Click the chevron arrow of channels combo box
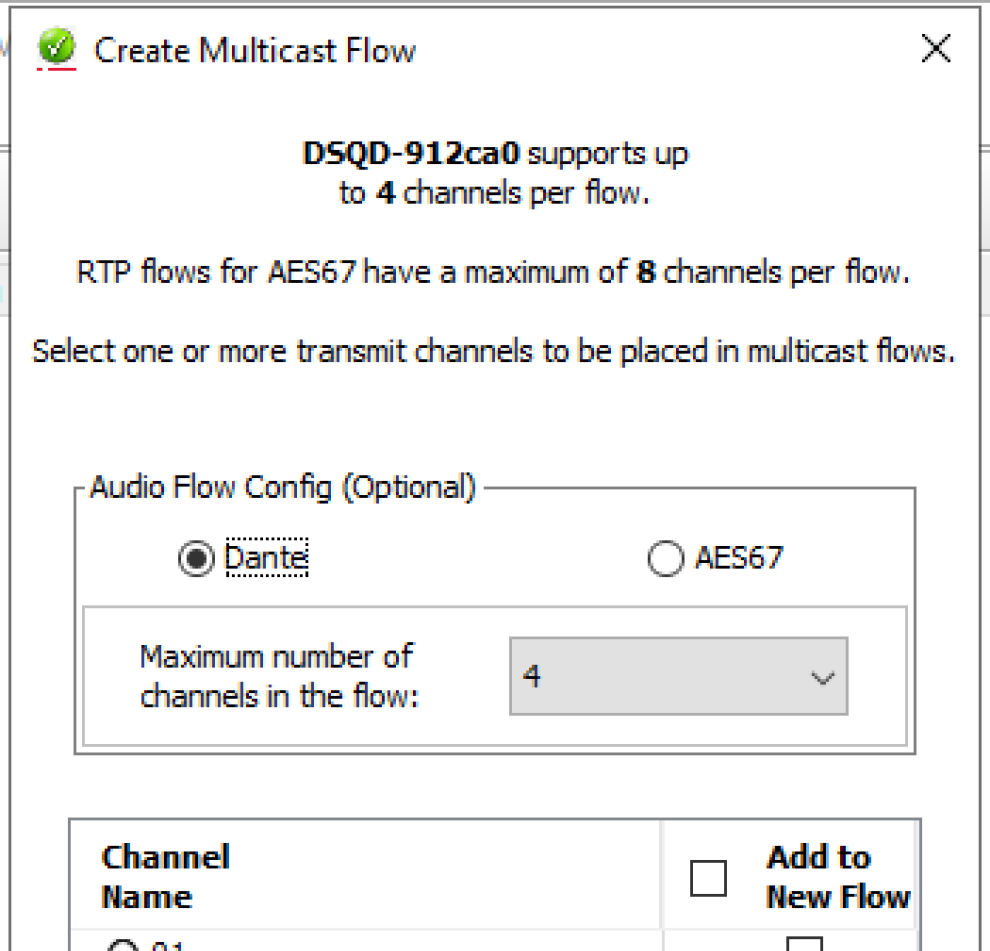990x951 pixels. click(x=822, y=678)
